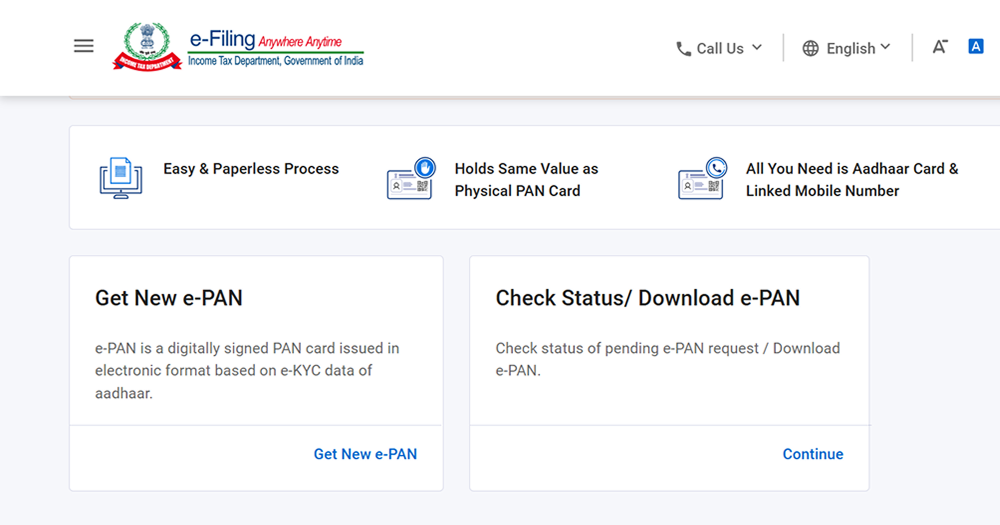Click the globe language icon

811,48
